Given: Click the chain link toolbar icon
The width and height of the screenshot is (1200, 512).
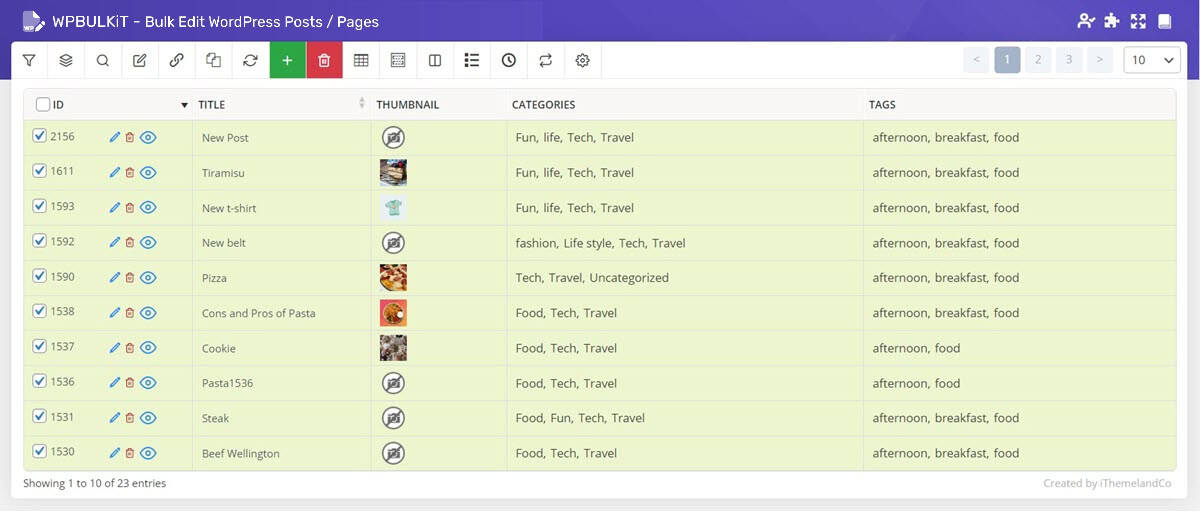Looking at the screenshot, I should pos(177,60).
